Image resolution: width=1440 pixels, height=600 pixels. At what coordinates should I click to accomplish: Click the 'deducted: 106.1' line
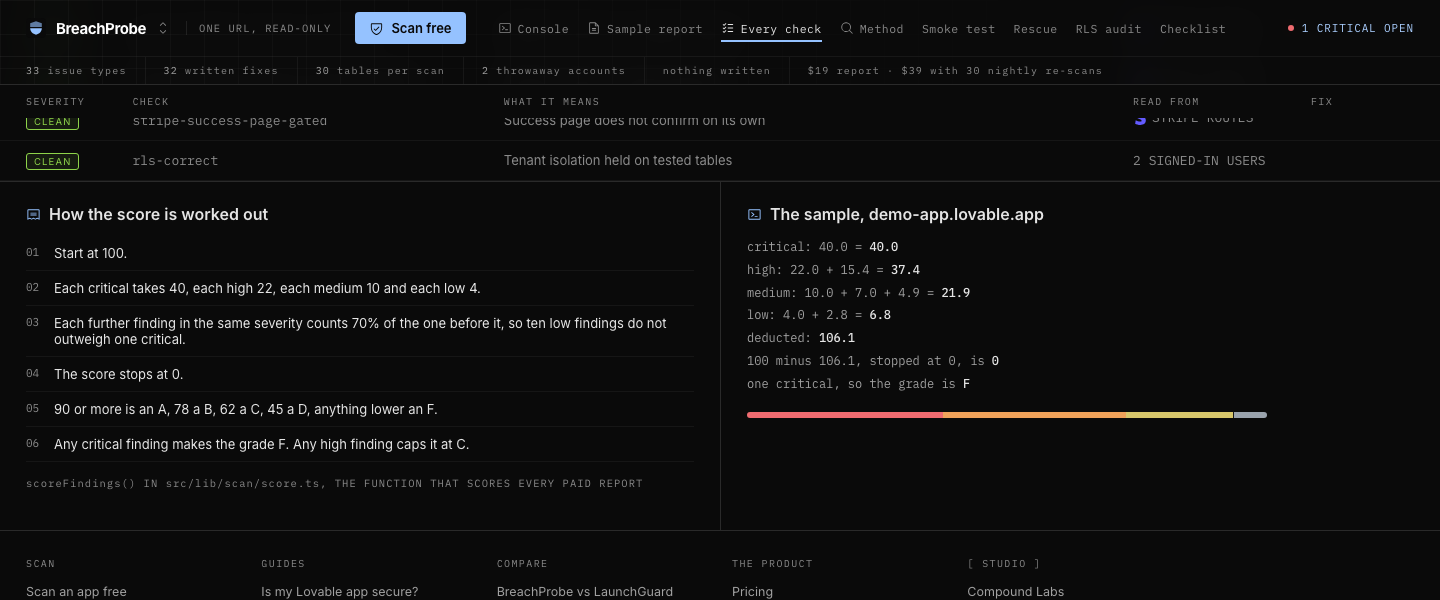(x=801, y=338)
